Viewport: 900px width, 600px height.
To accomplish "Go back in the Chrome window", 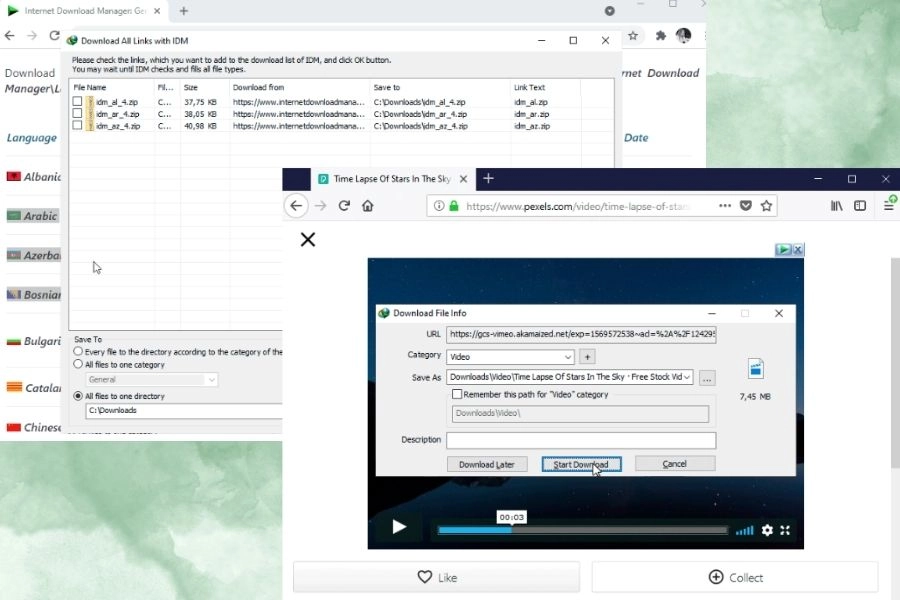I will [10, 36].
